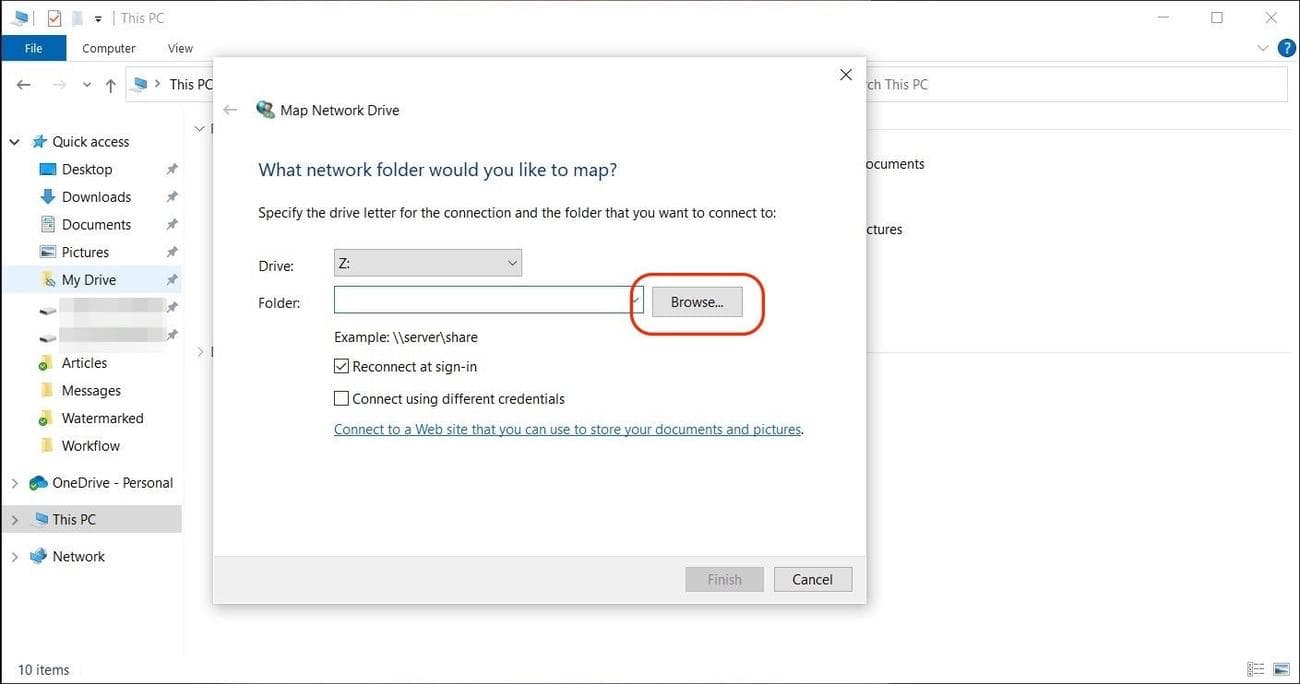Expand the Folder path dropdown arrow
This screenshot has height=684, width=1300.
[635, 299]
